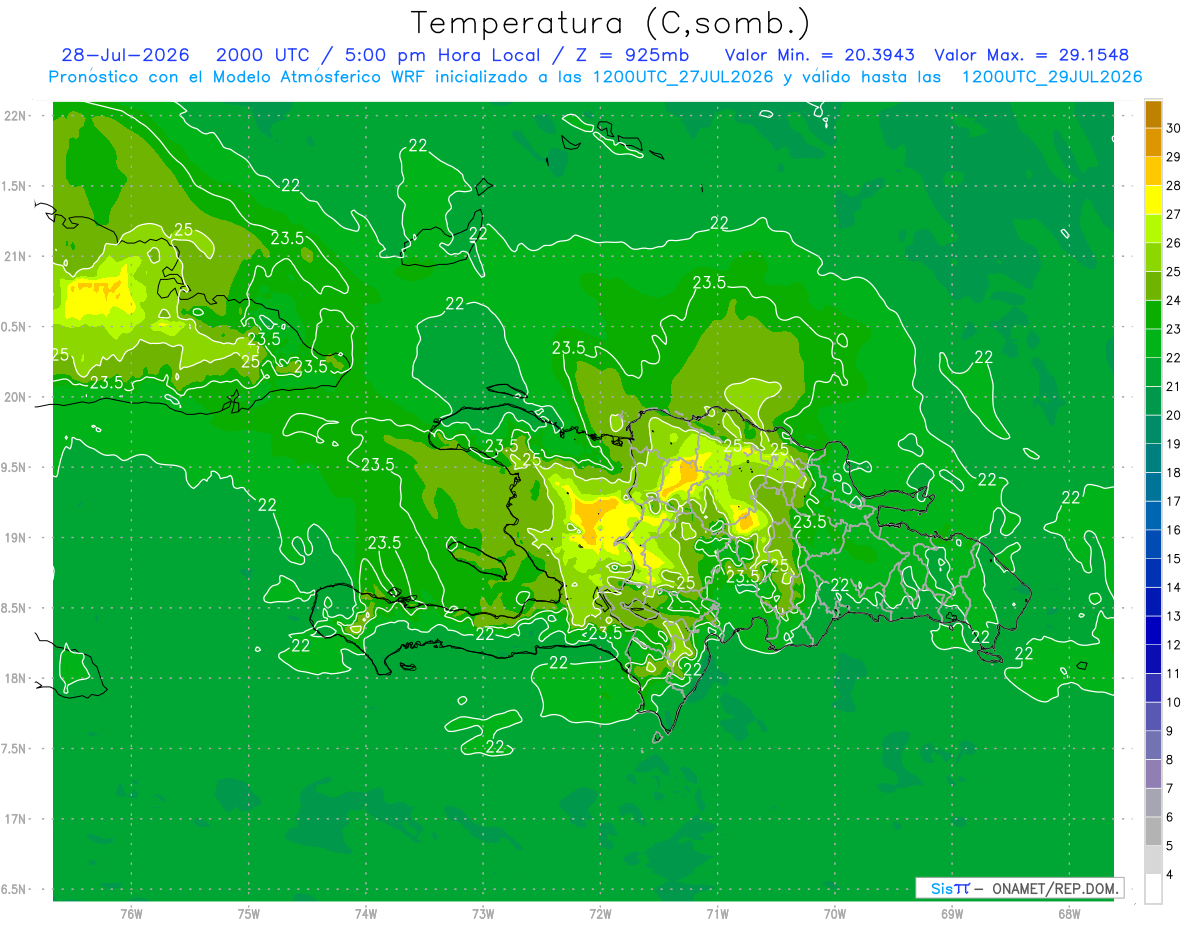Click the 20N latitude axis label
Screen dimensions: 1200x927
(15, 397)
